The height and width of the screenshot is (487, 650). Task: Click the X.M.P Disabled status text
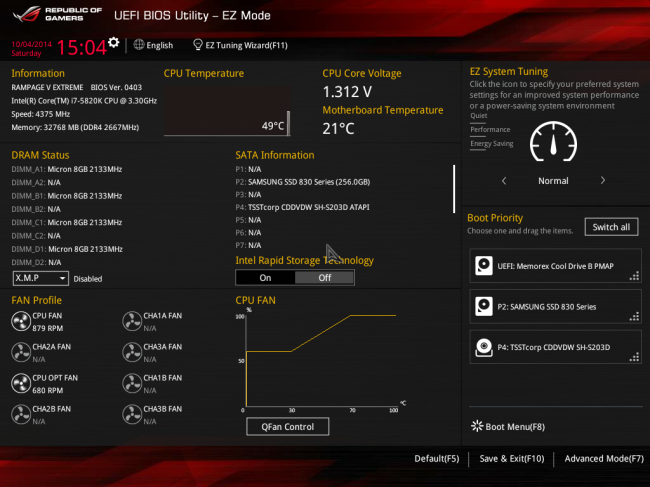[87, 279]
